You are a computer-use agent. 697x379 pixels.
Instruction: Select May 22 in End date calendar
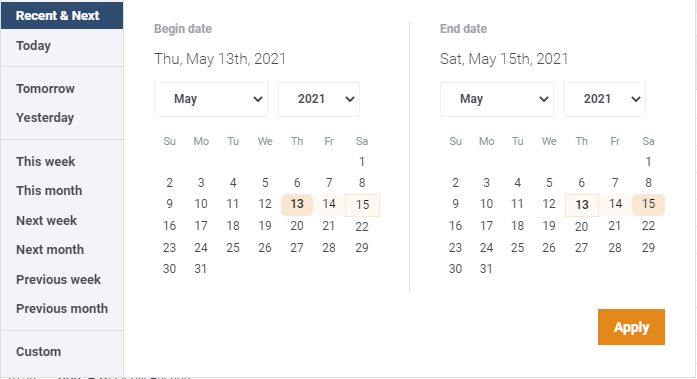(648, 226)
